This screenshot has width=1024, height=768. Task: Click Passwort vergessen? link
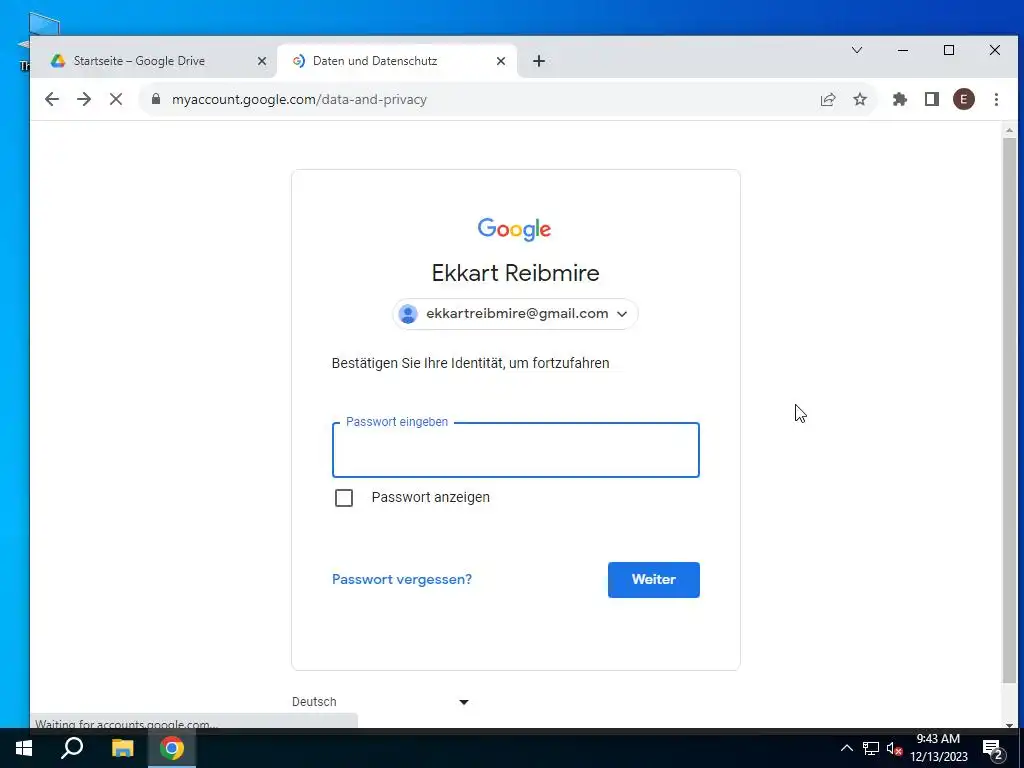(x=402, y=579)
